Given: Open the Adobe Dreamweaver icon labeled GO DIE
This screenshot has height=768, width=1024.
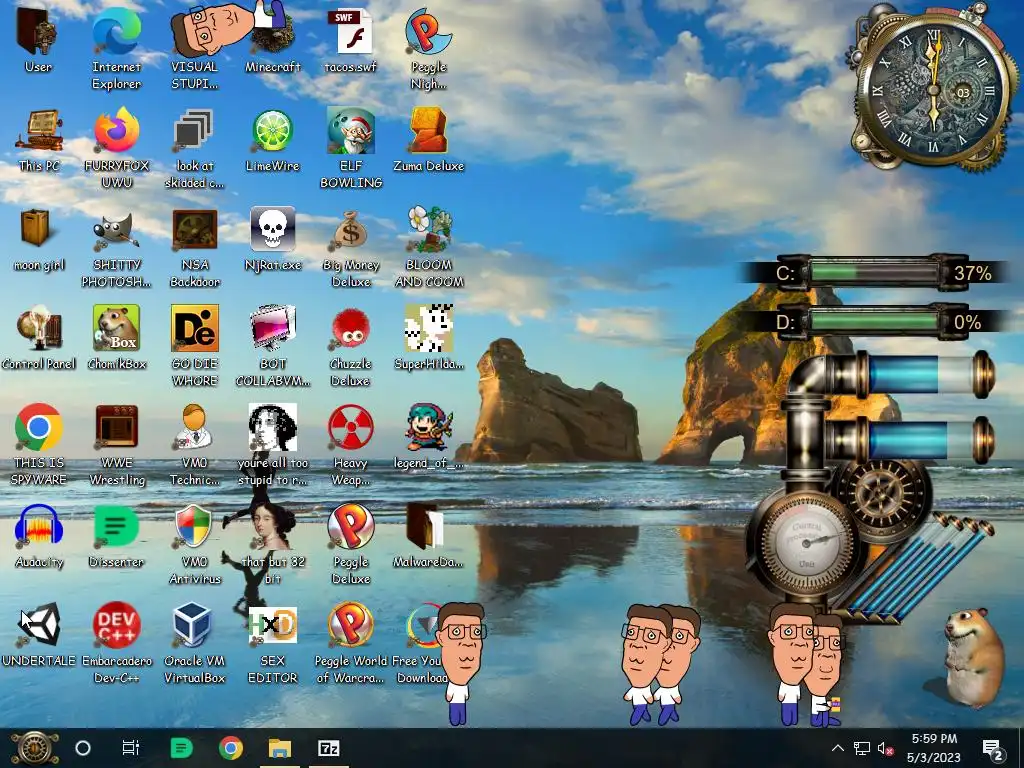Looking at the screenshot, I should (195, 346).
